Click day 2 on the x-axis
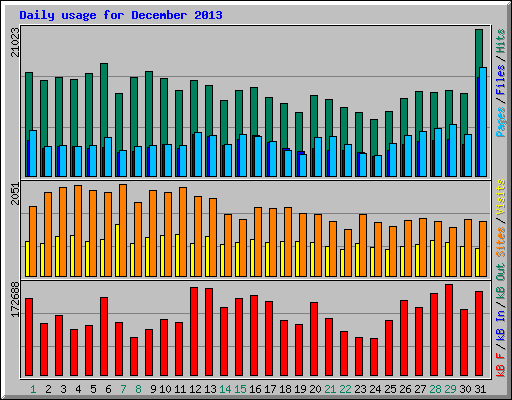This screenshot has width=512, height=400. pyautogui.click(x=48, y=389)
